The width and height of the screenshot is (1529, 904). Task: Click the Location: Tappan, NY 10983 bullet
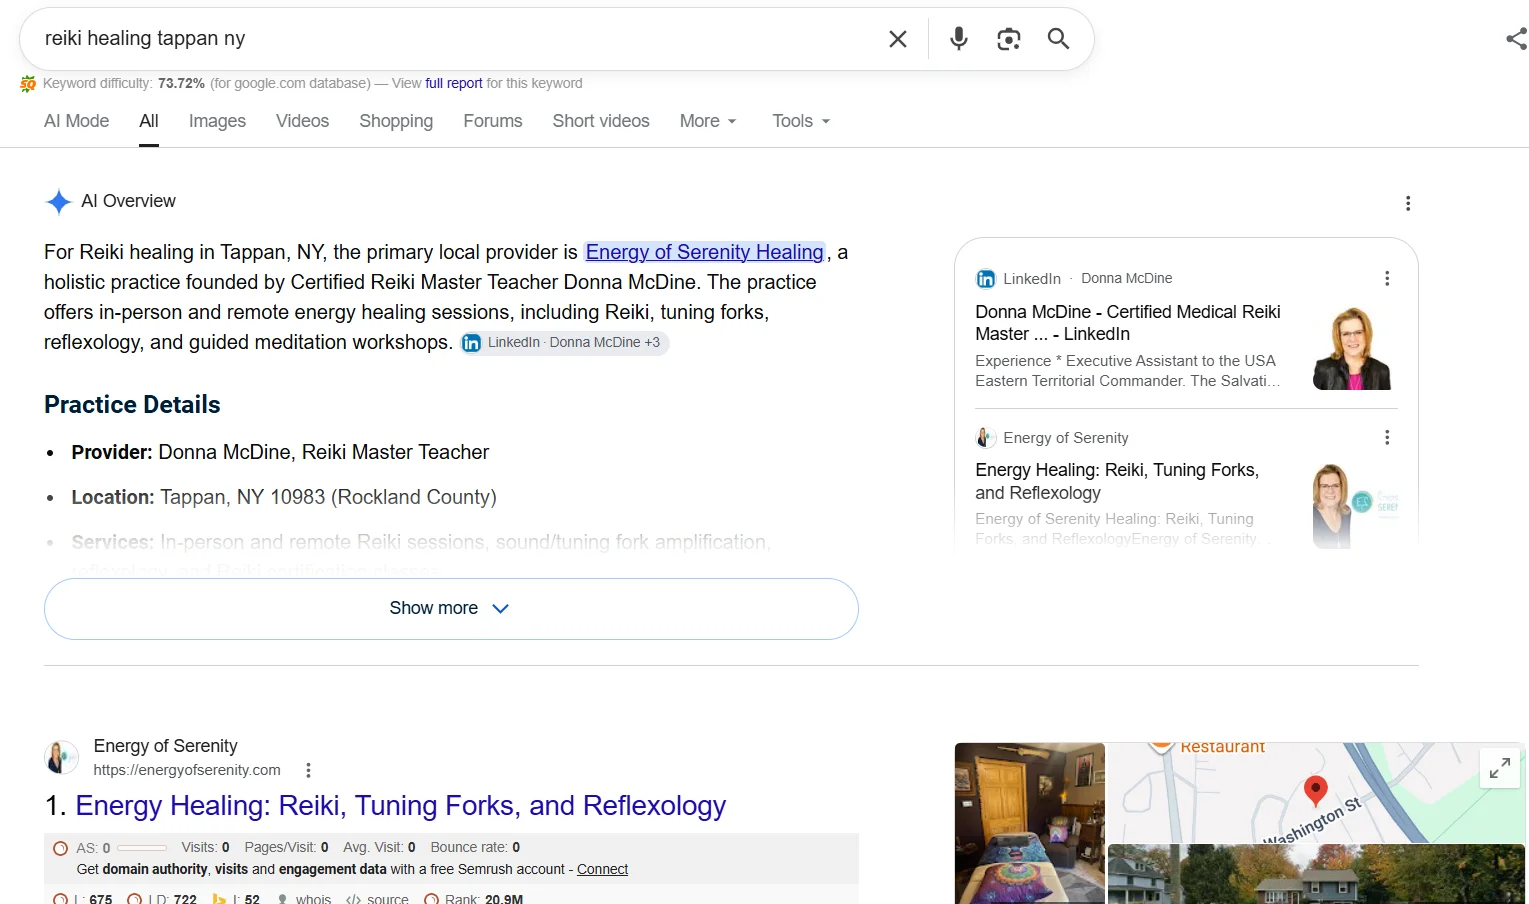tap(284, 497)
